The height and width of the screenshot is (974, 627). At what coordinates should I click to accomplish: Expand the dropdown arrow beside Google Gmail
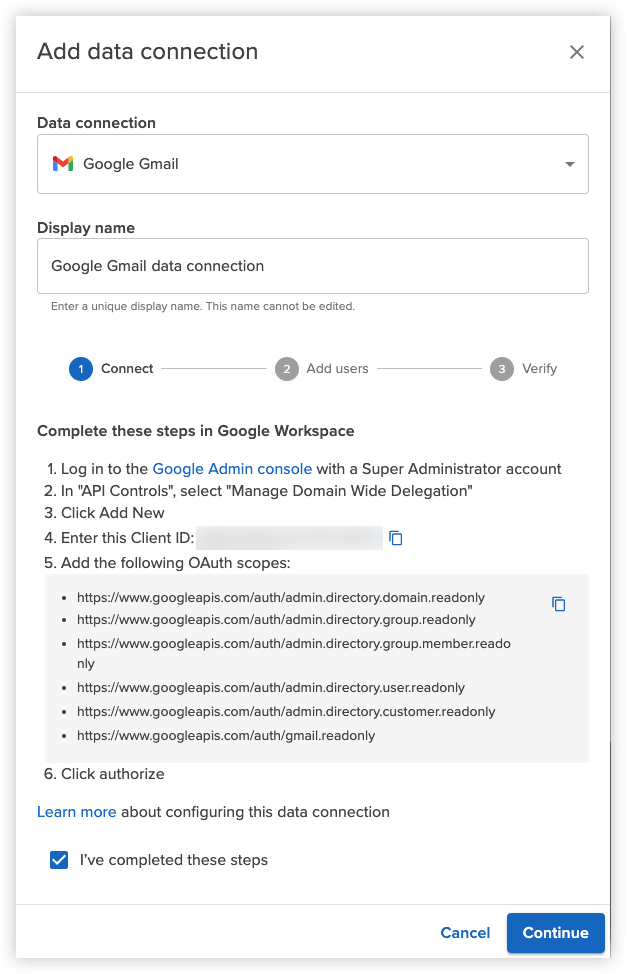[x=569, y=164]
